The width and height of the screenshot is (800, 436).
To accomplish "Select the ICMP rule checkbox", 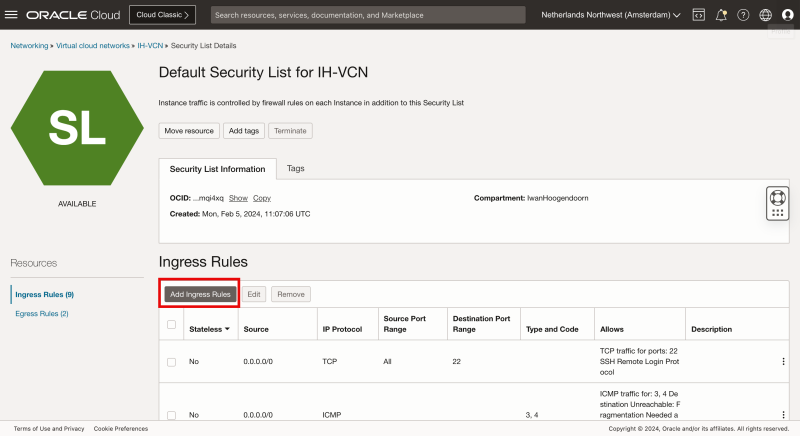I will (171, 415).
